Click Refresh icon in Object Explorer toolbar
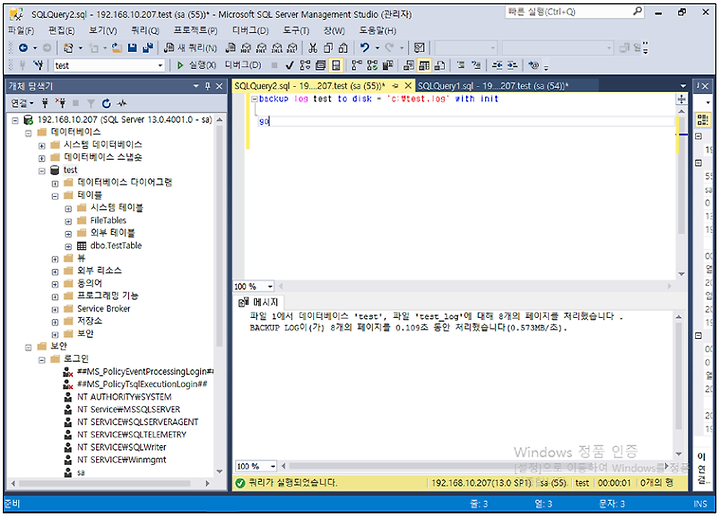 click(x=107, y=103)
